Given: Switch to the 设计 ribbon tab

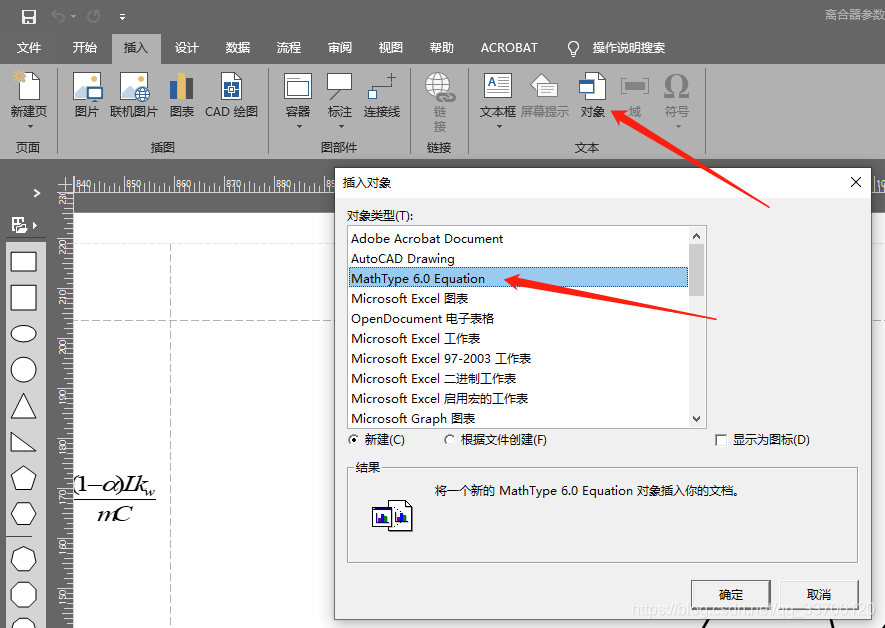Looking at the screenshot, I should coord(186,48).
